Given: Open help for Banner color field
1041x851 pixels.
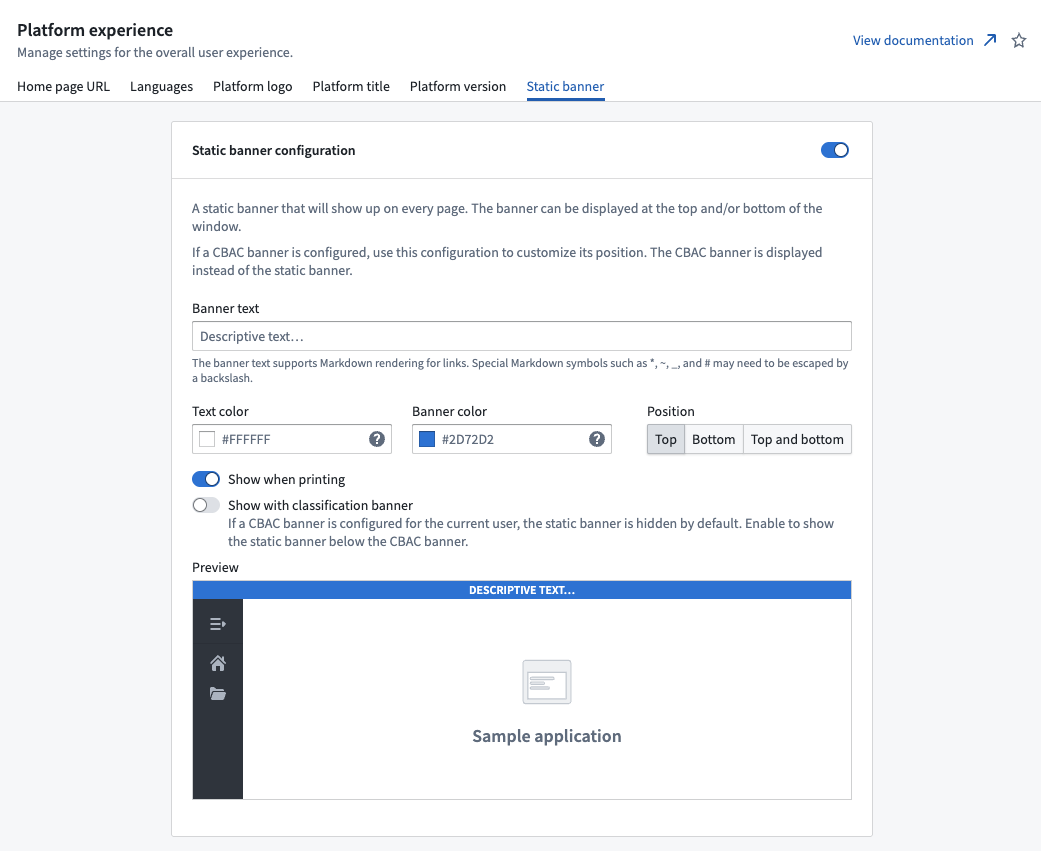Looking at the screenshot, I should pyautogui.click(x=596, y=439).
